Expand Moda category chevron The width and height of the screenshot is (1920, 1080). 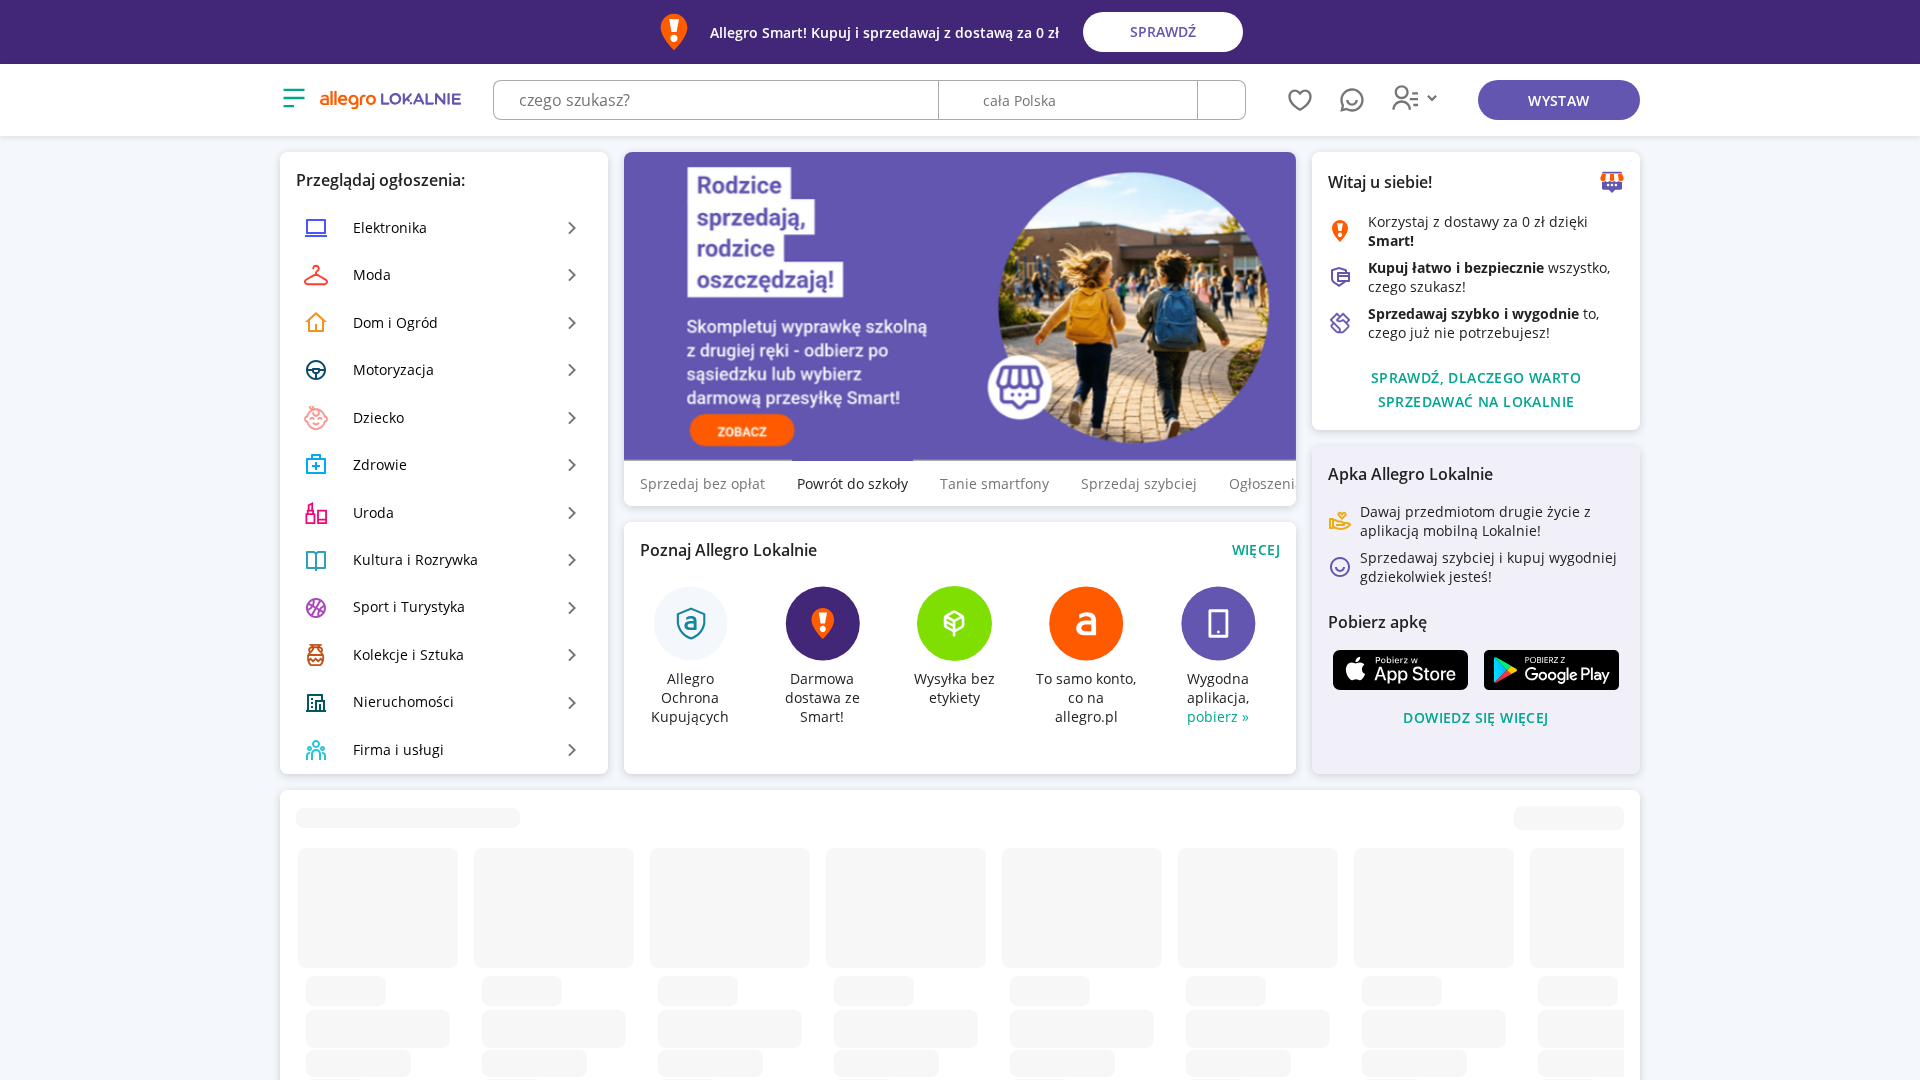coord(572,275)
